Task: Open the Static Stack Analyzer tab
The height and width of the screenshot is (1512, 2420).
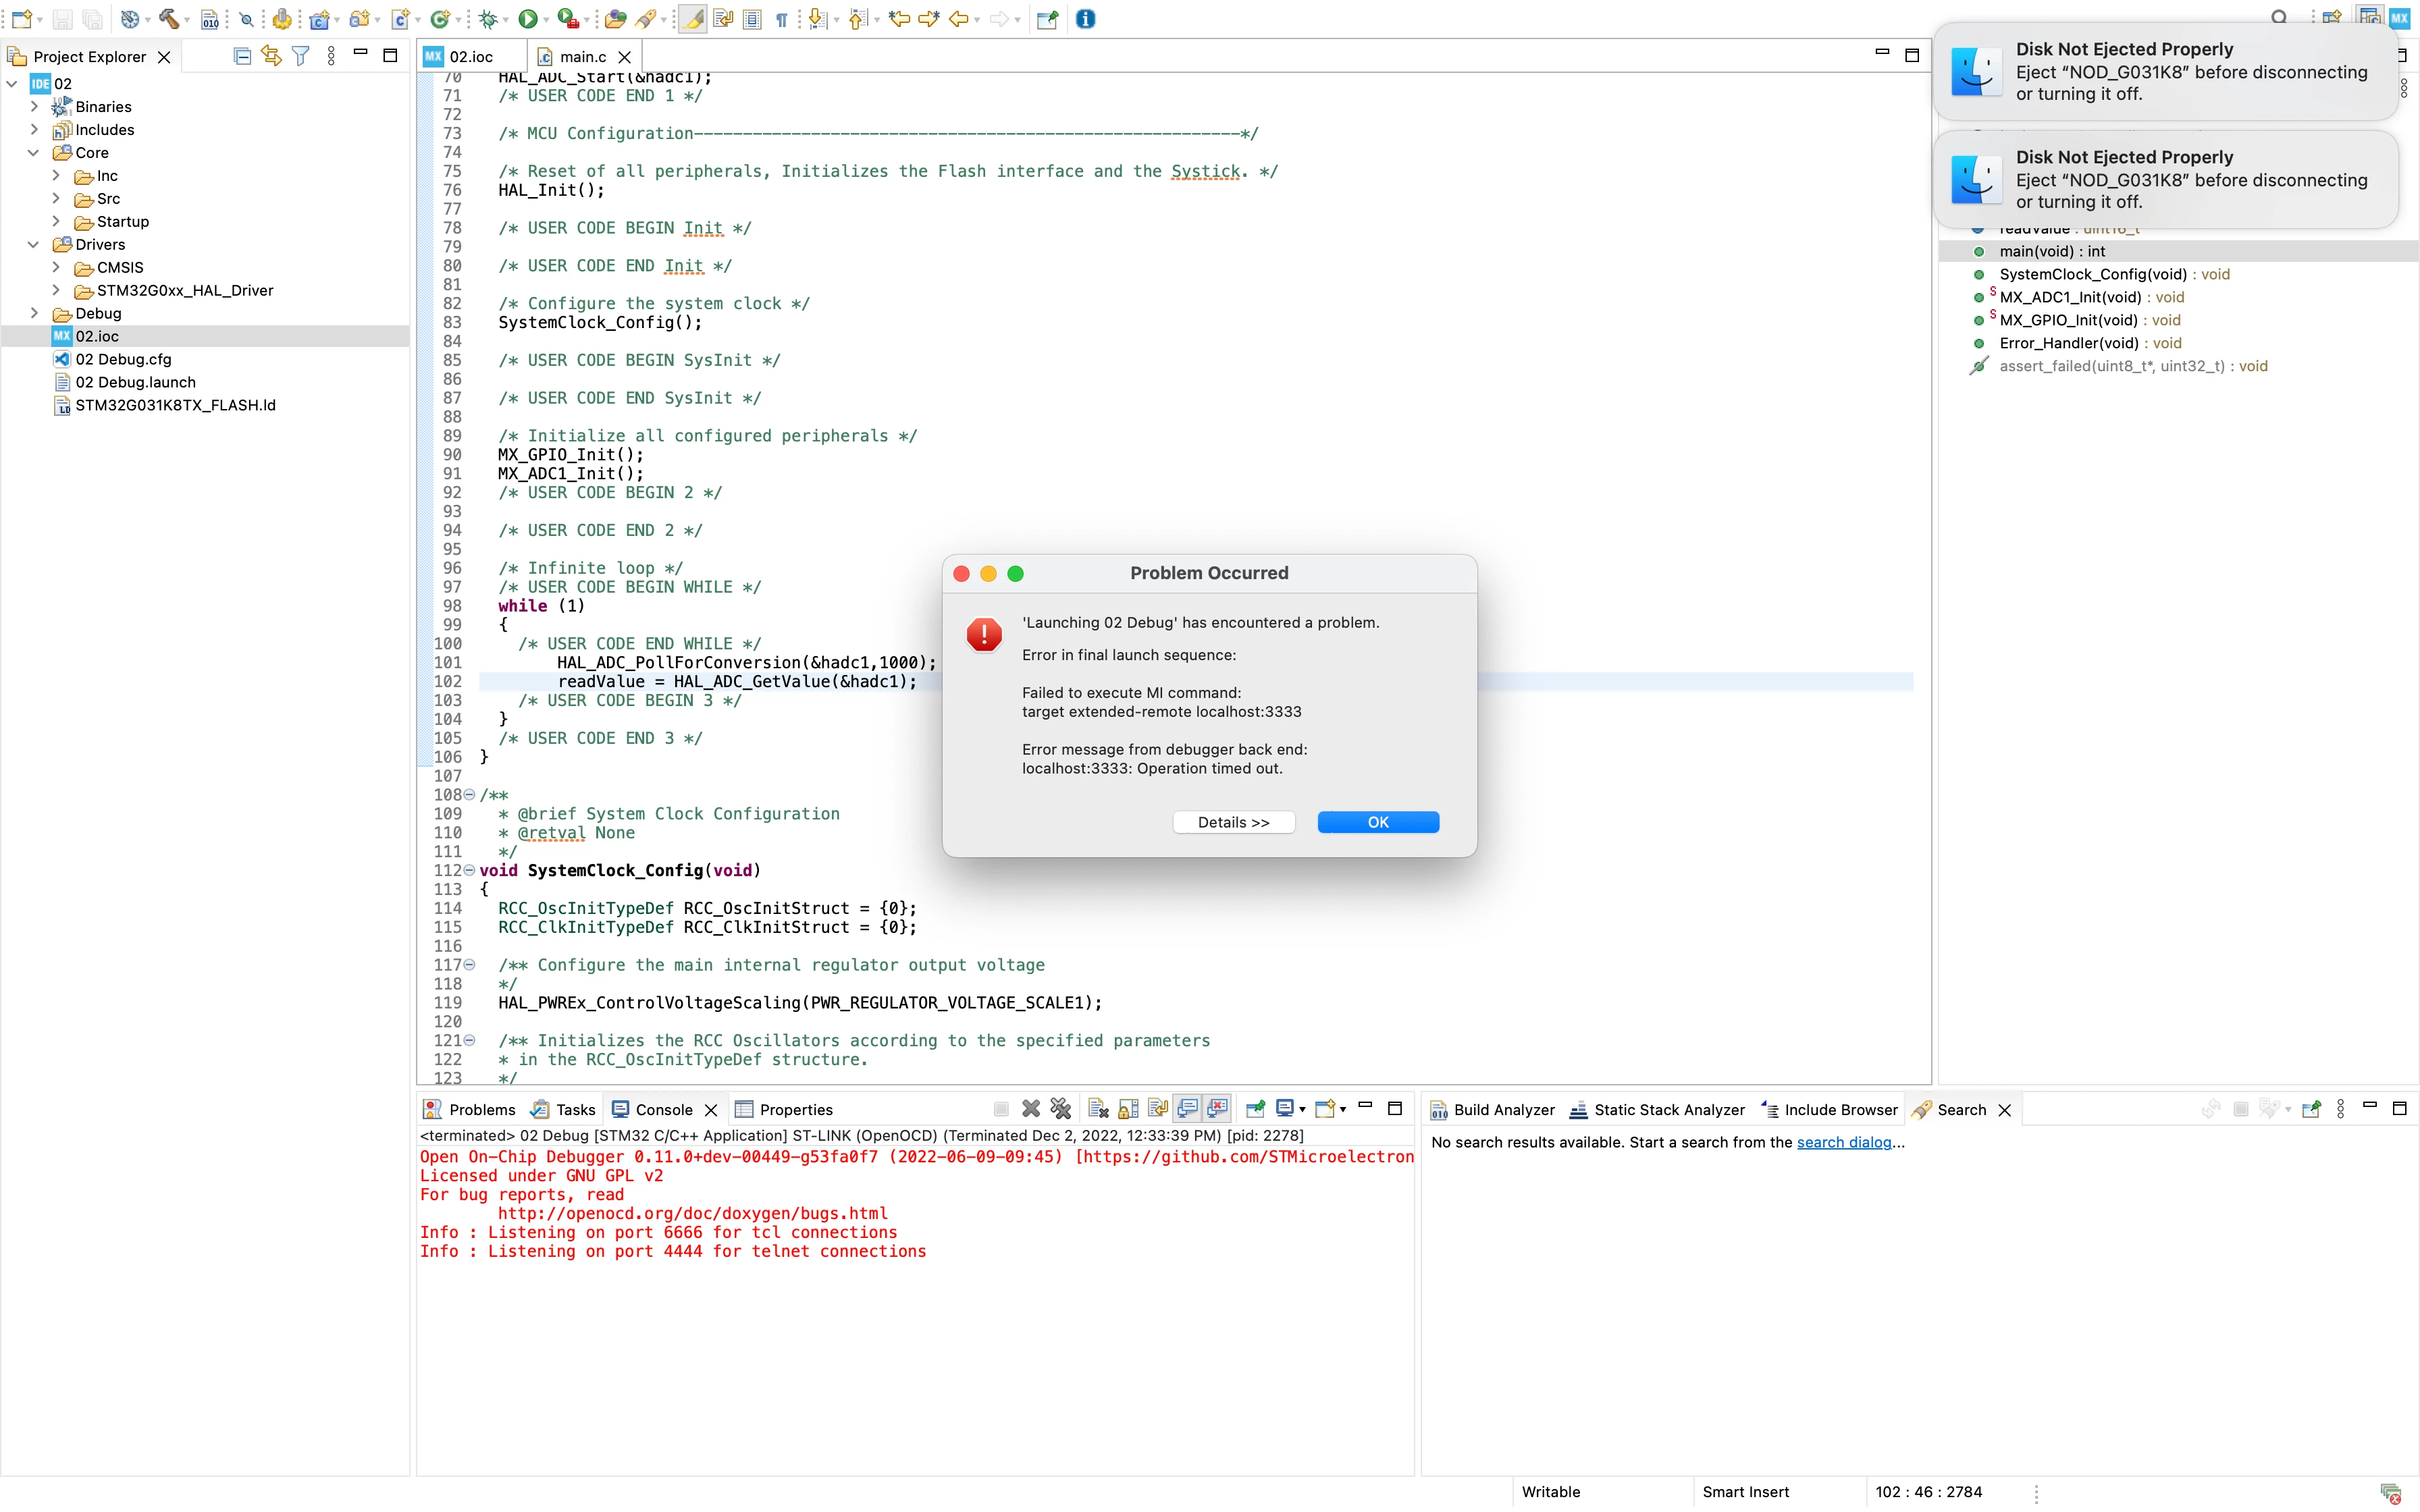Action: 1657,1109
